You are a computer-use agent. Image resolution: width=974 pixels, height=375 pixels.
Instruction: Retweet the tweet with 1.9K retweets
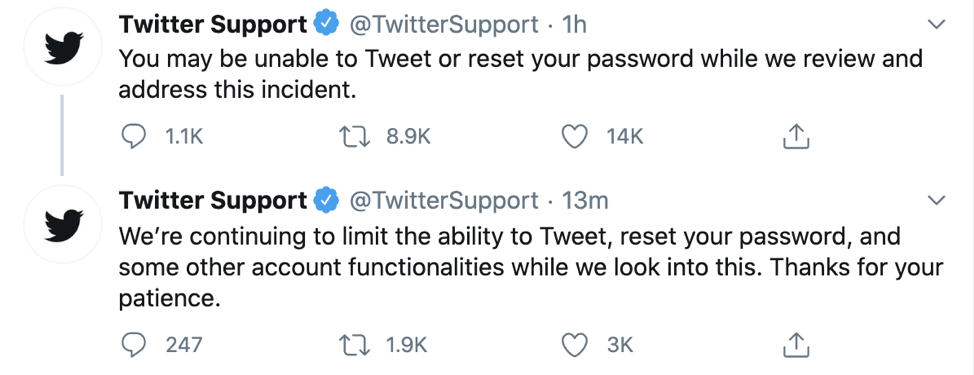click(354, 345)
